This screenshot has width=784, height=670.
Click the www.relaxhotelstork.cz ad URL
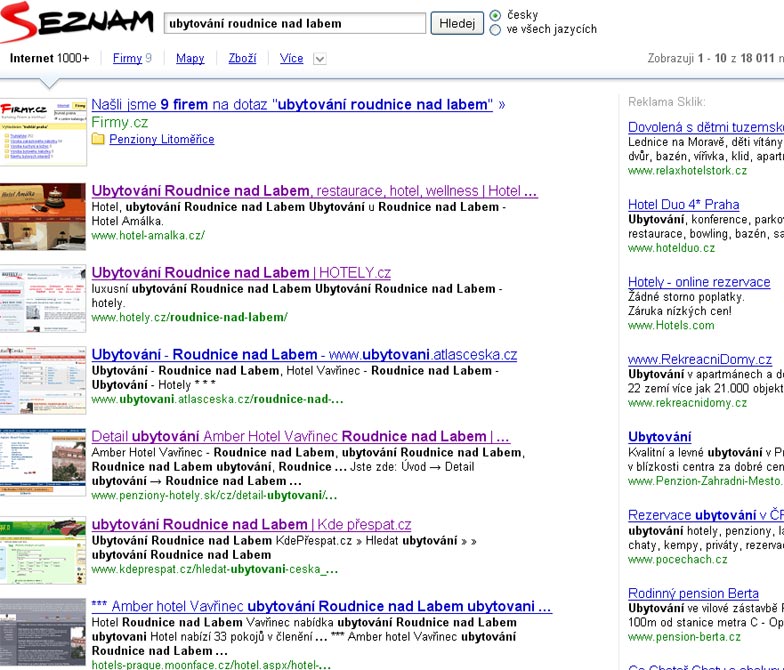[x=688, y=171]
